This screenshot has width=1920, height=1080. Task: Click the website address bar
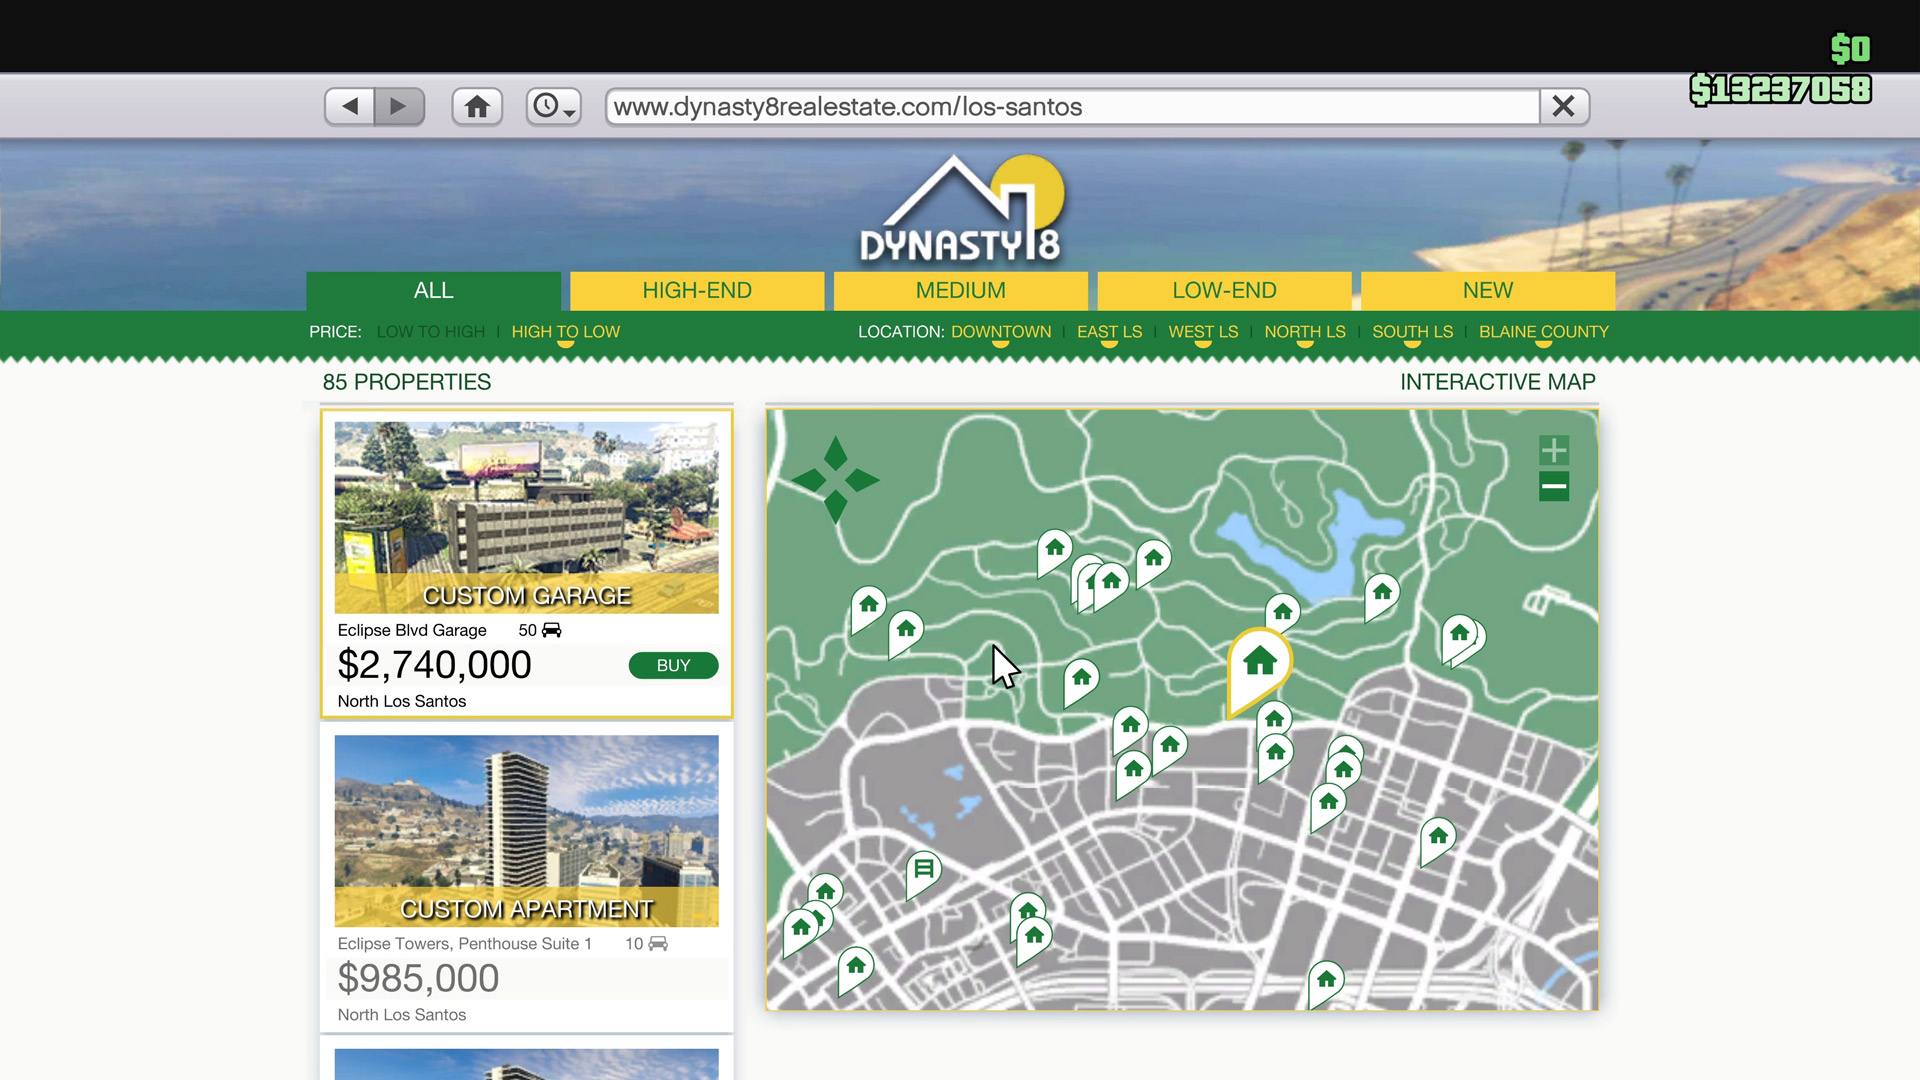[x=1072, y=106]
